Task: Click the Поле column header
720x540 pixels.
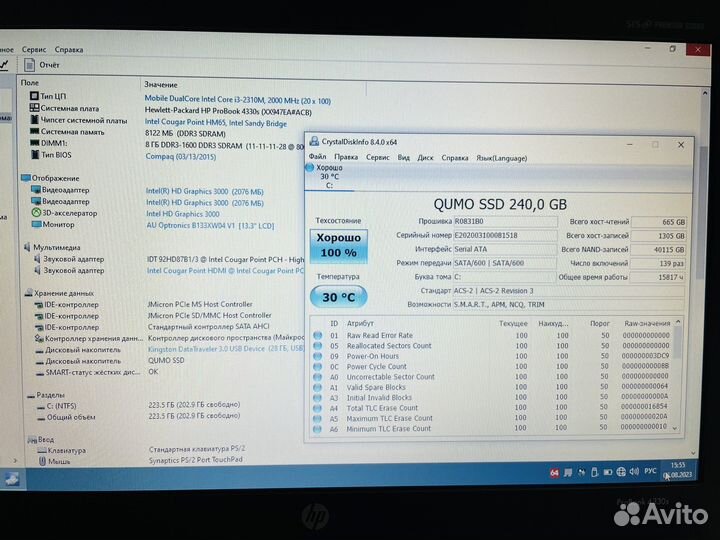Action: [30, 83]
